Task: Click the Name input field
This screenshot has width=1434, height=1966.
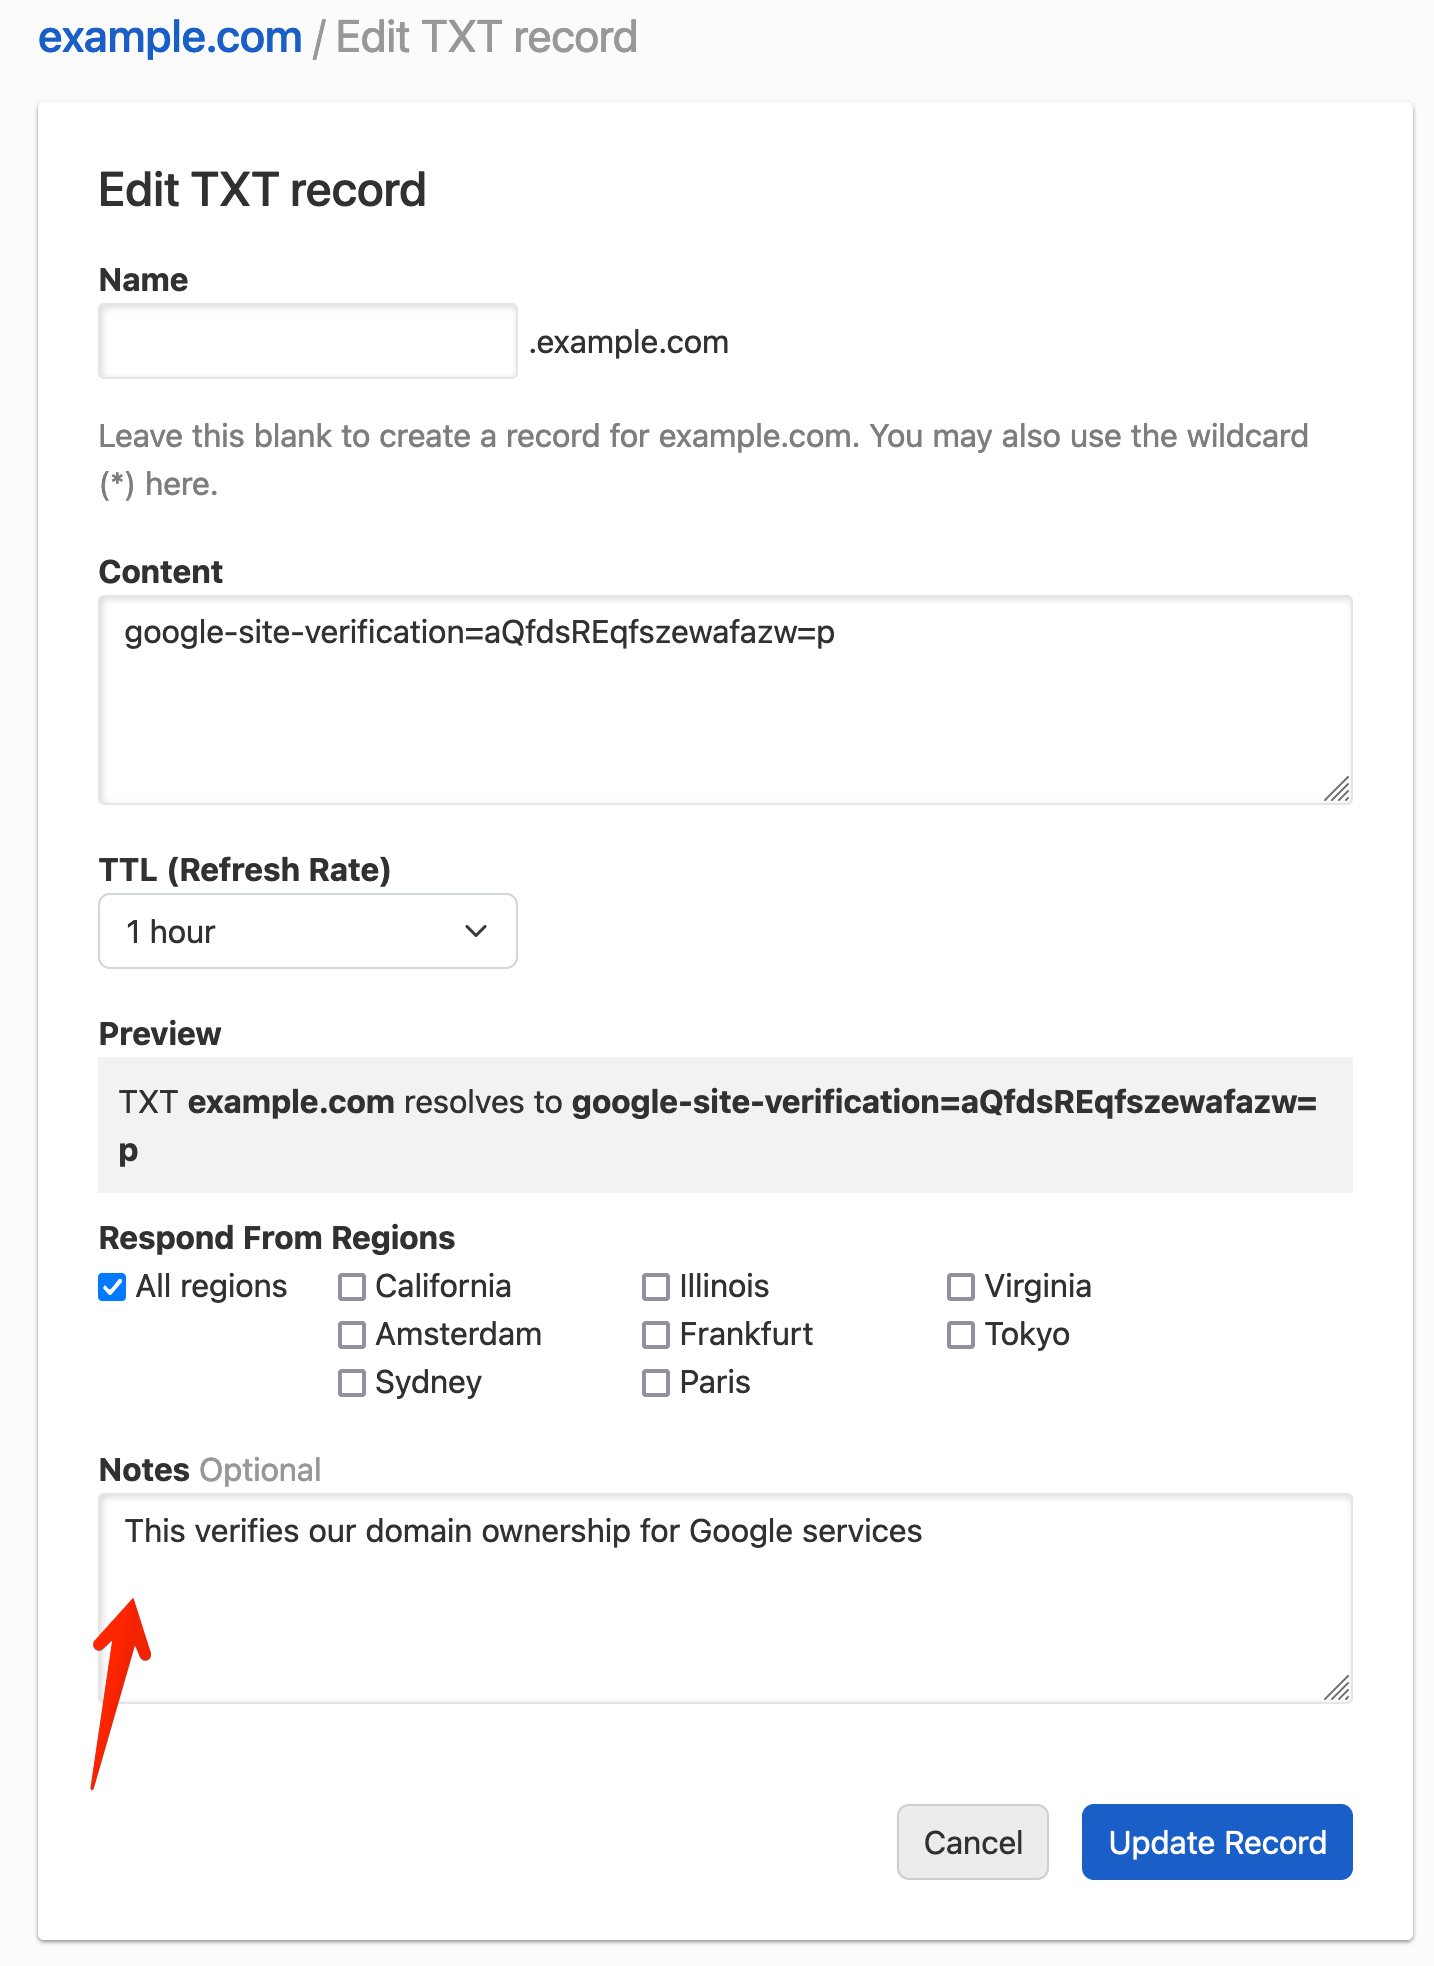Action: (307, 341)
